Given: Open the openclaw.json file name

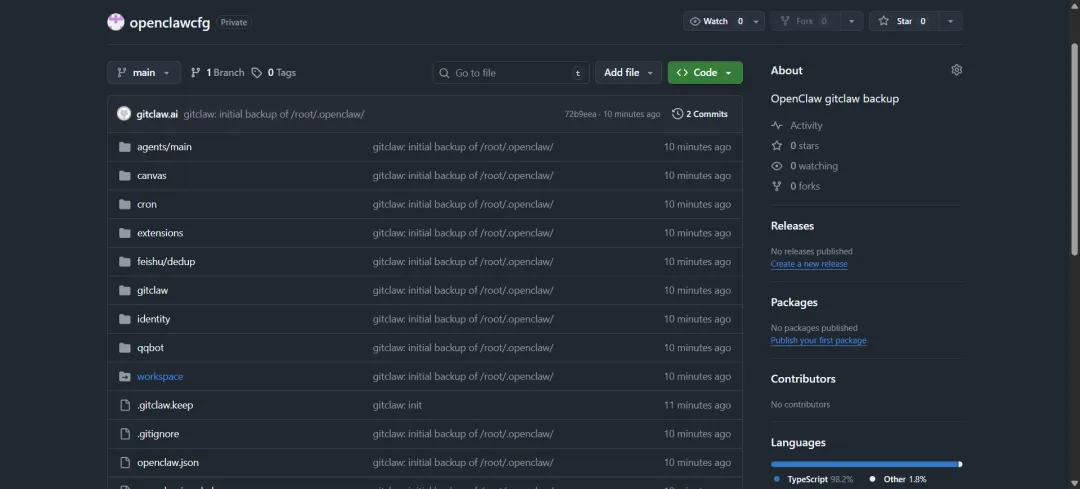Looking at the screenshot, I should [168, 463].
